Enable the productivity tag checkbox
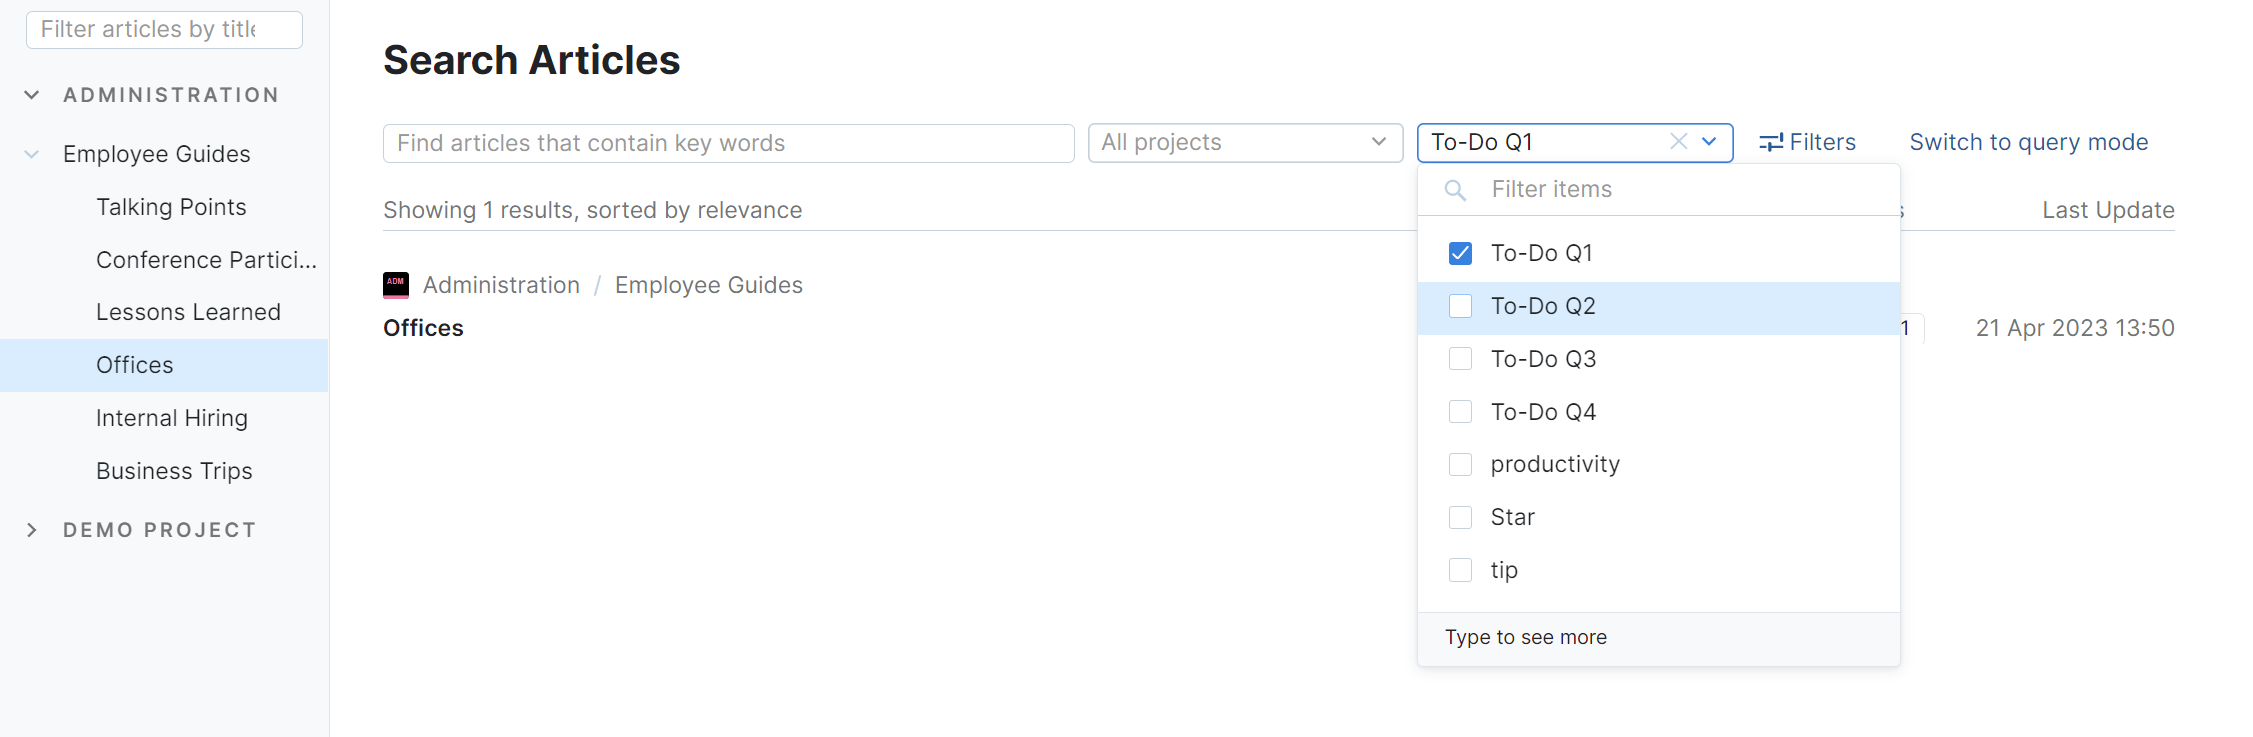 [1460, 464]
